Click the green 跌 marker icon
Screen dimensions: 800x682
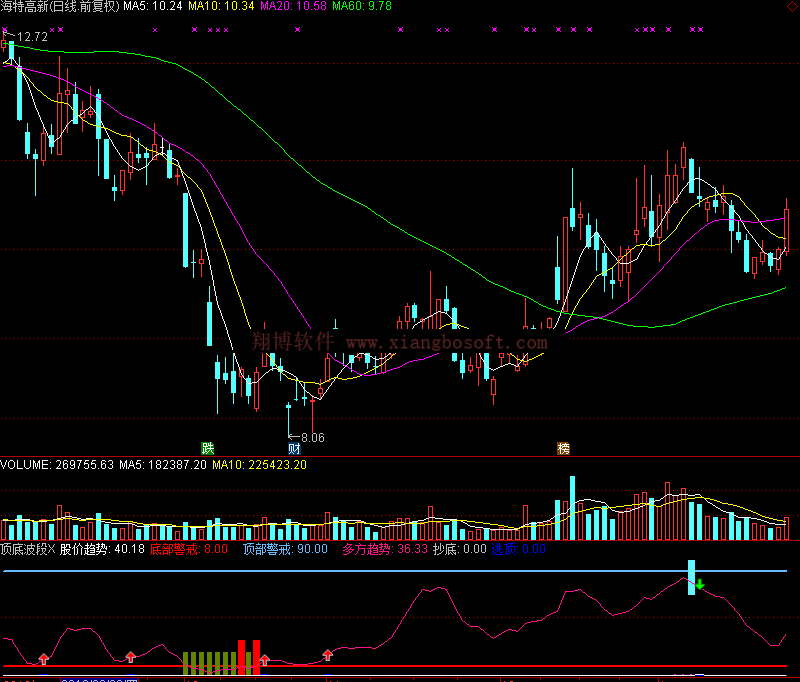click(x=207, y=448)
